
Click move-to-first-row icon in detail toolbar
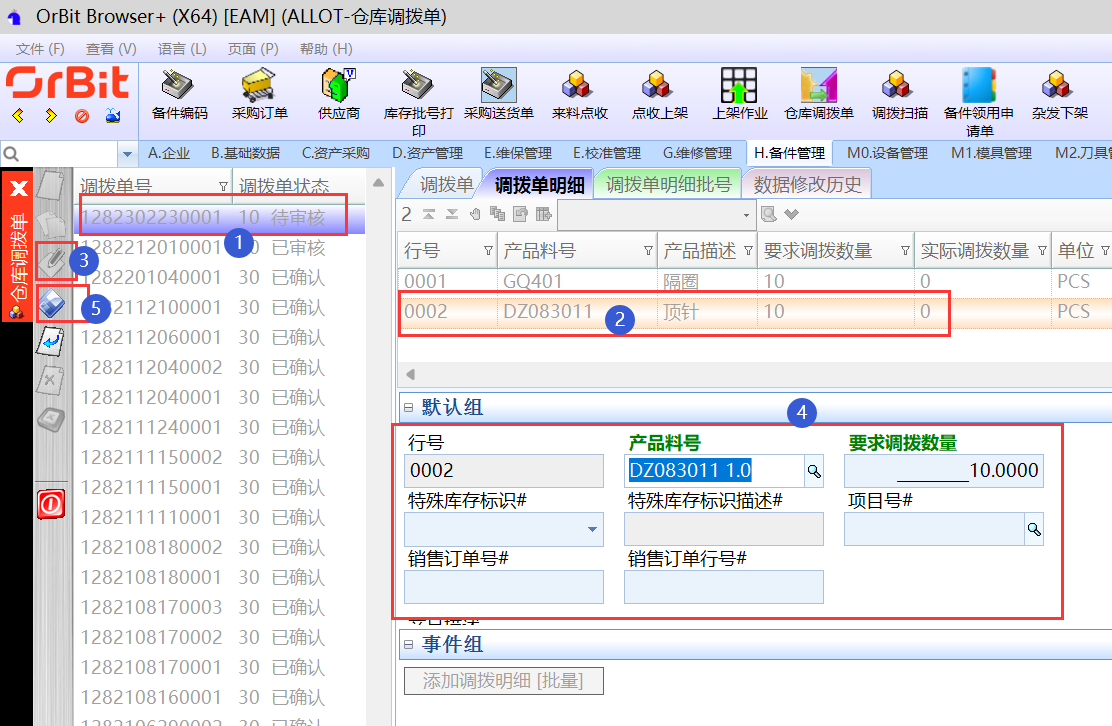pos(428,214)
